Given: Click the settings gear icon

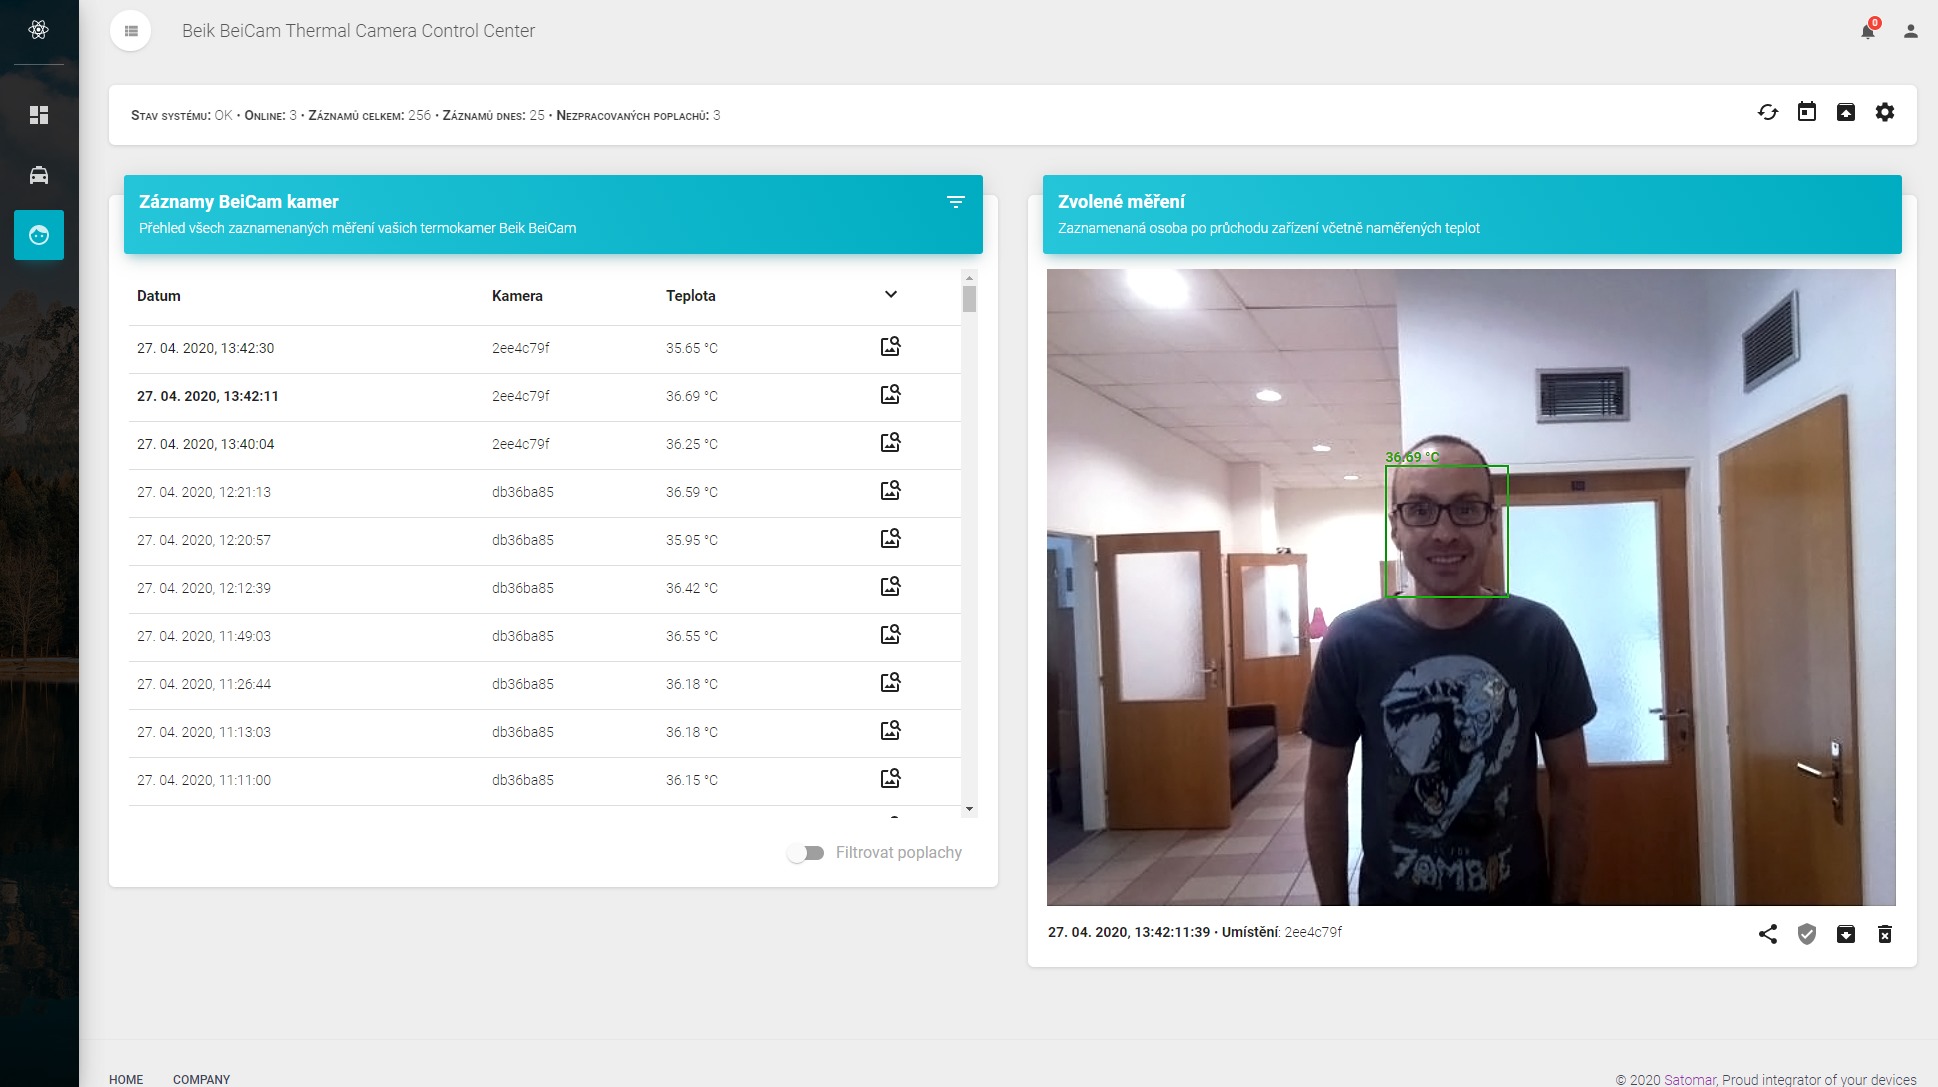Looking at the screenshot, I should coord(1884,112).
